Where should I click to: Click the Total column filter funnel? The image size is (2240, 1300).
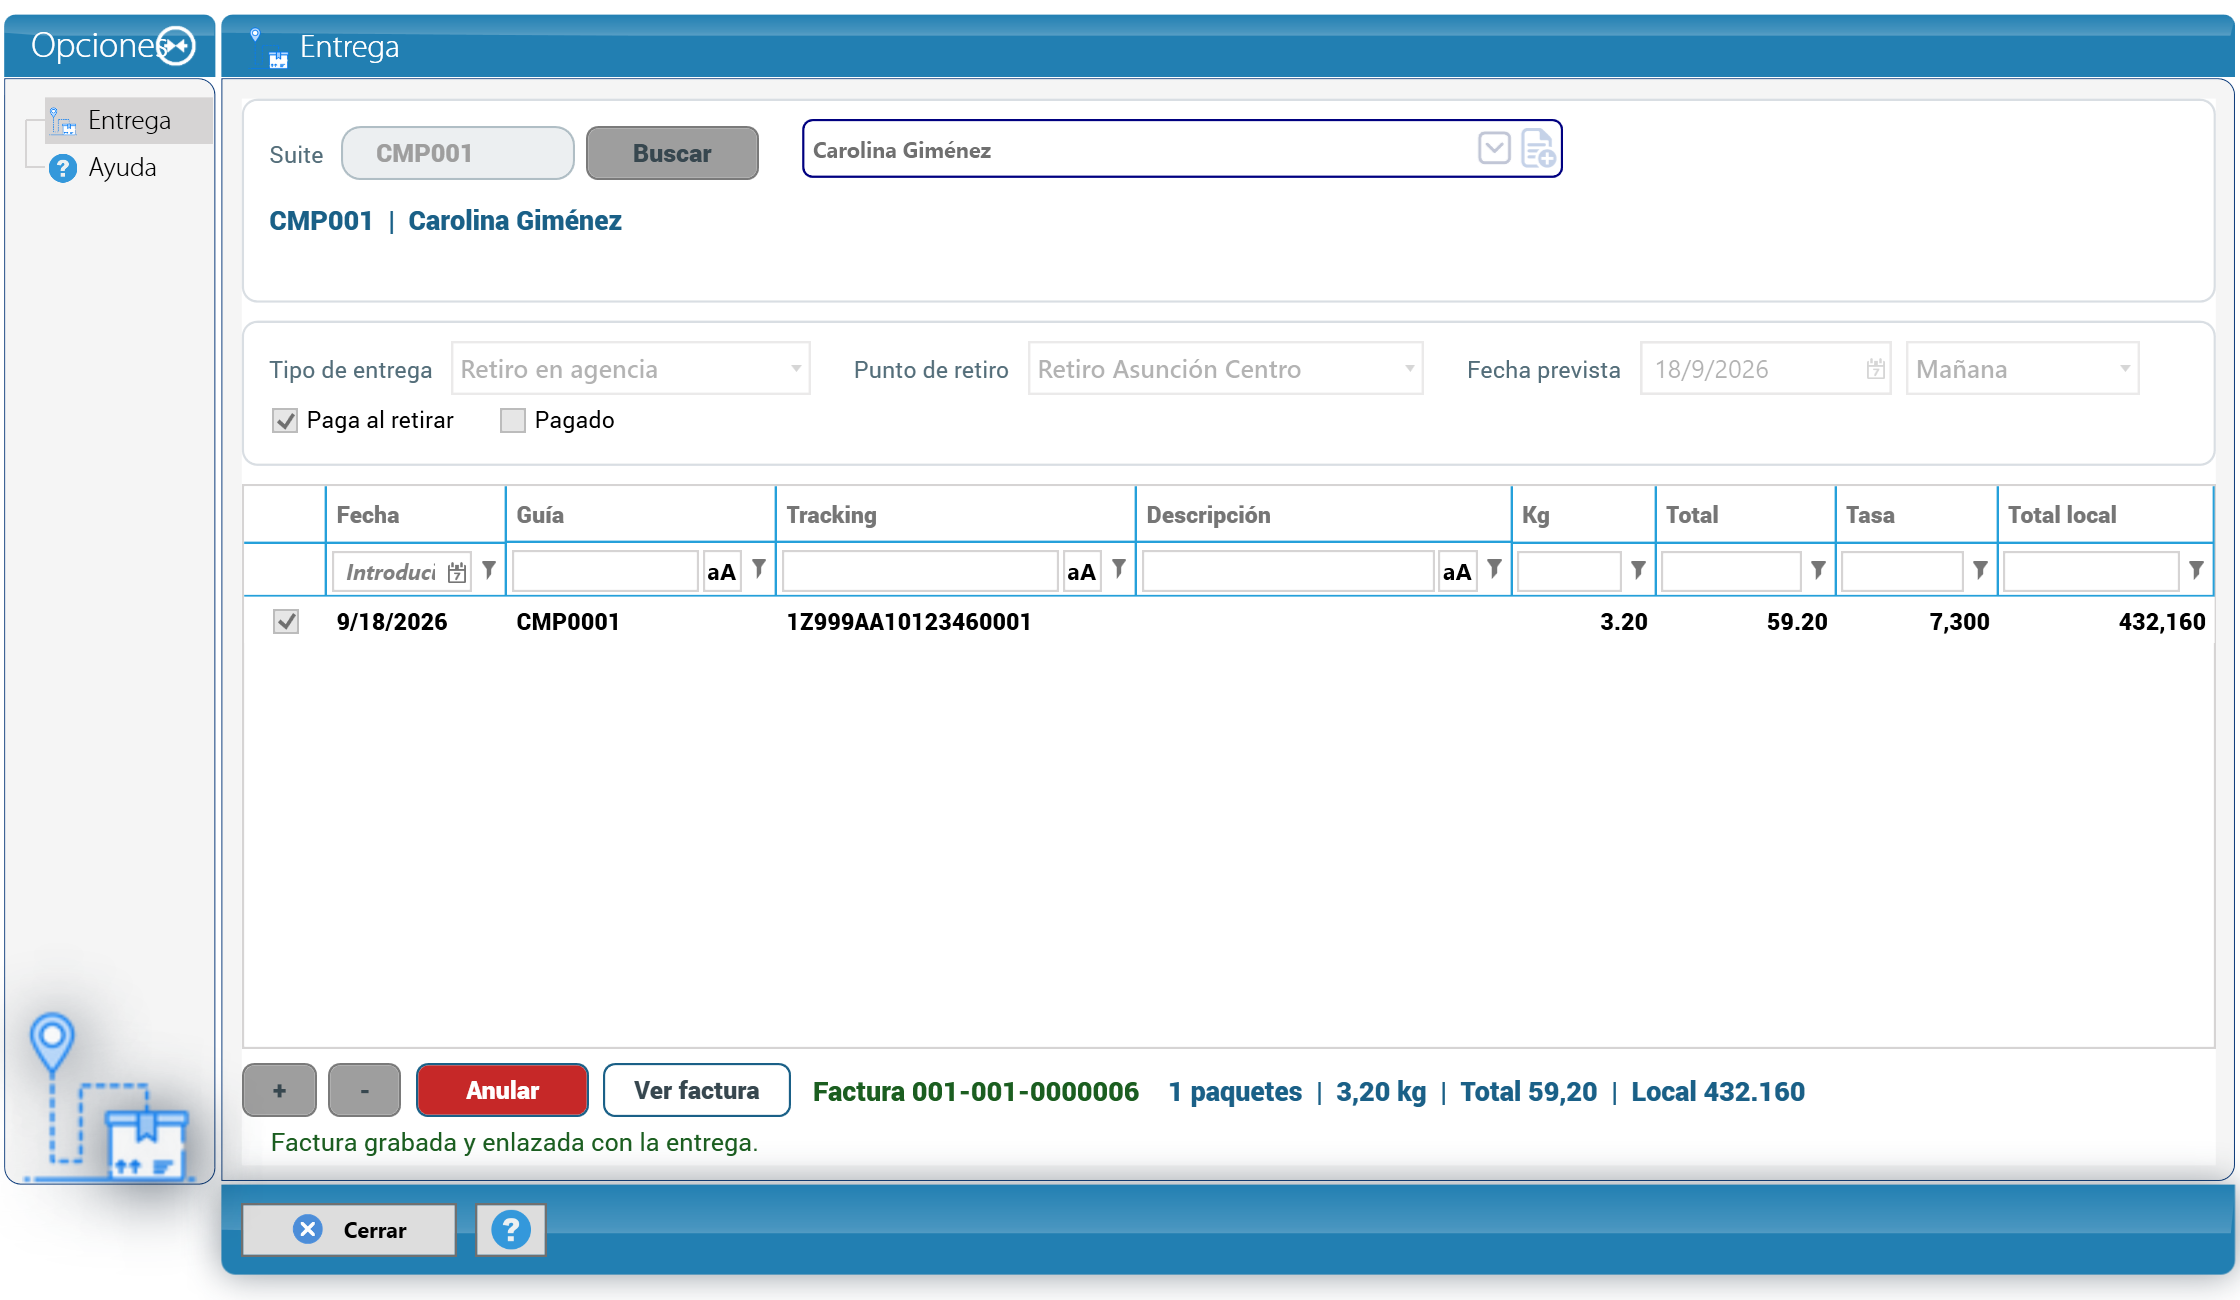[x=1818, y=570]
